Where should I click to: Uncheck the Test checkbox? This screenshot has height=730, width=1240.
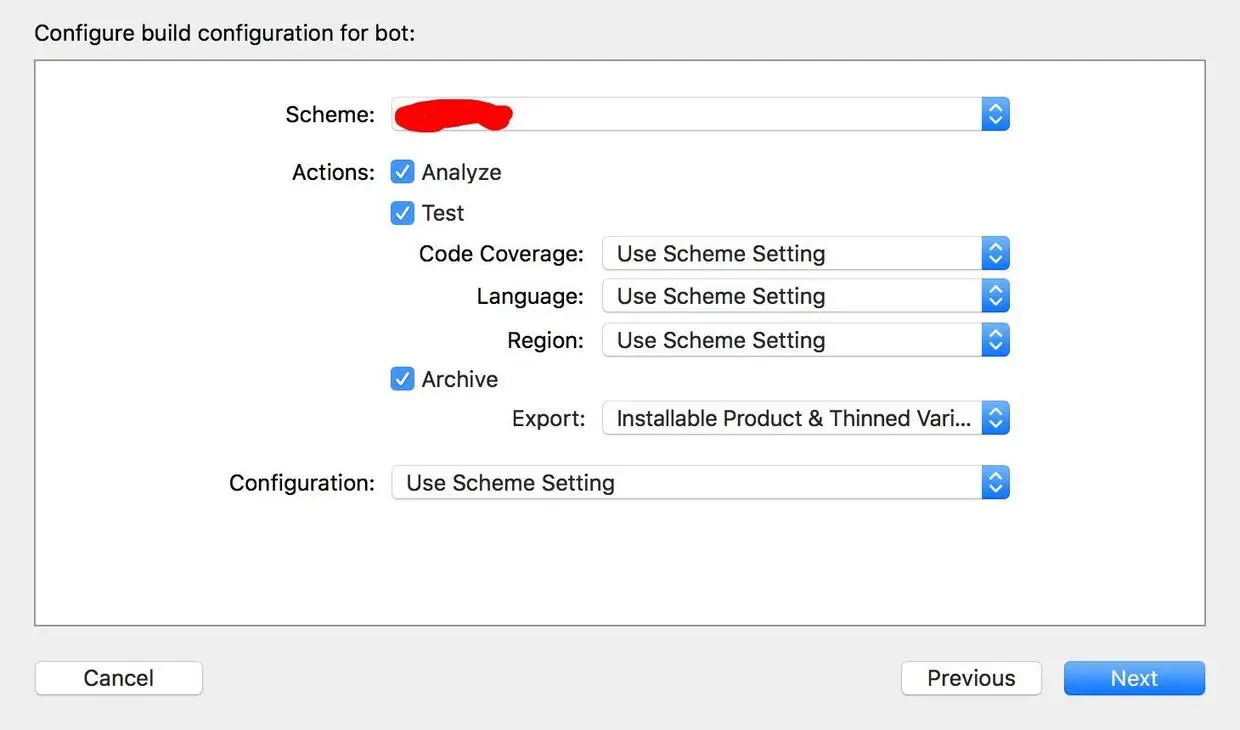(402, 212)
